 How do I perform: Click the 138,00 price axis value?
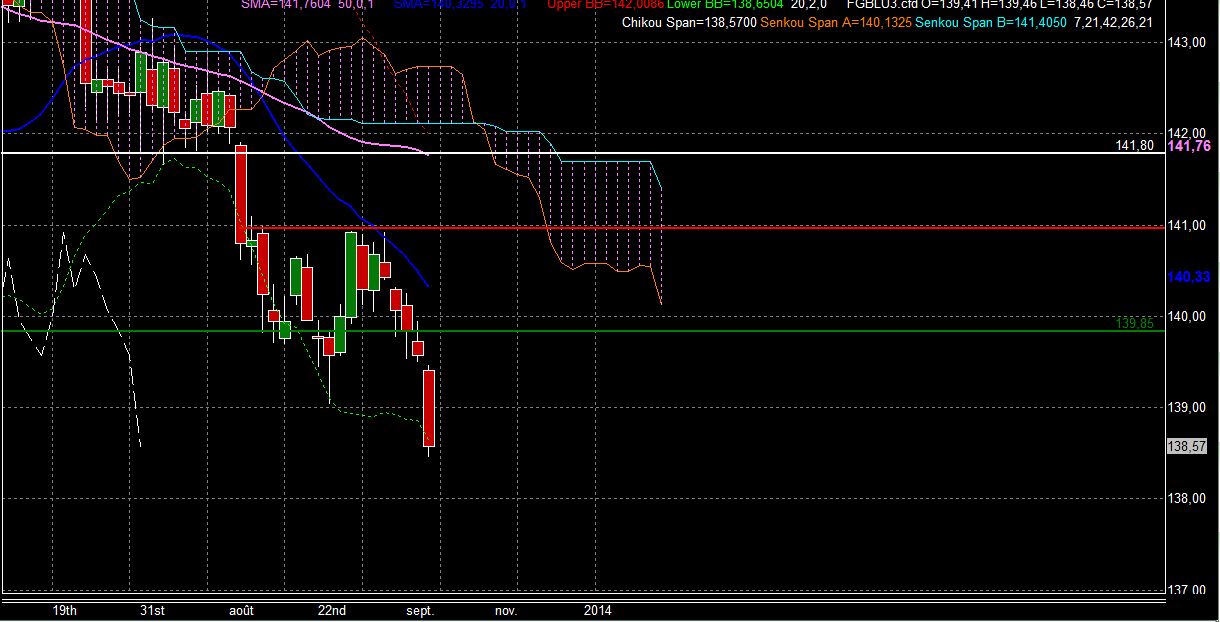[1189, 499]
